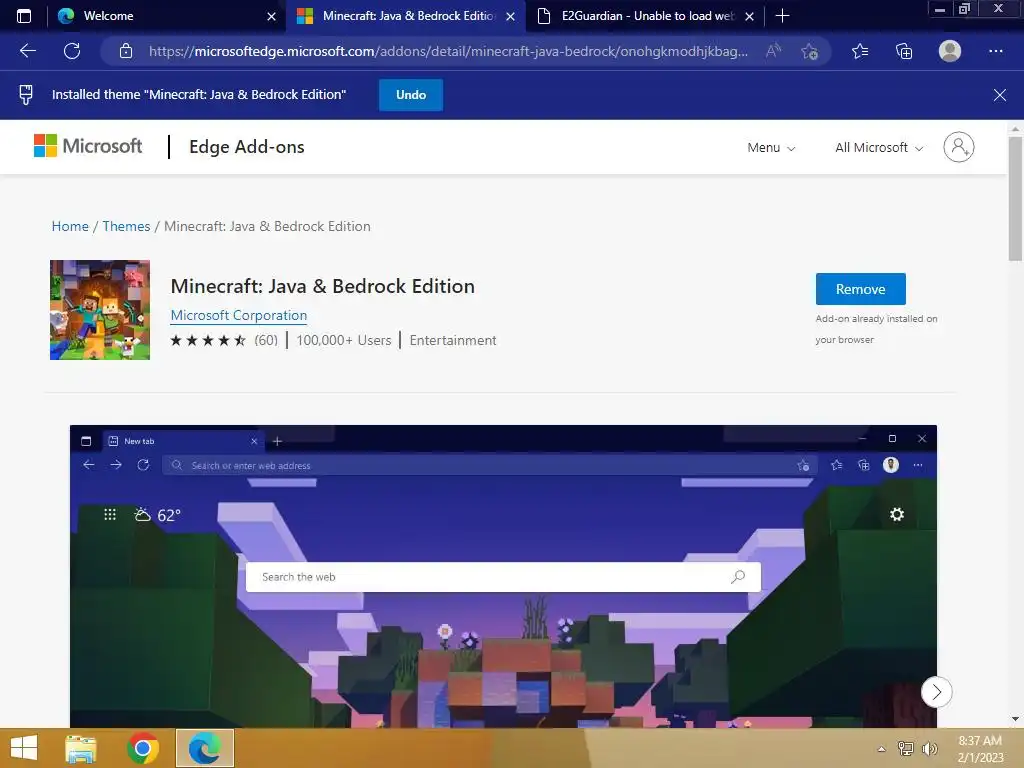This screenshot has width=1024, height=768.
Task: Open the clock showing 8:37 AM
Action: tap(980, 749)
